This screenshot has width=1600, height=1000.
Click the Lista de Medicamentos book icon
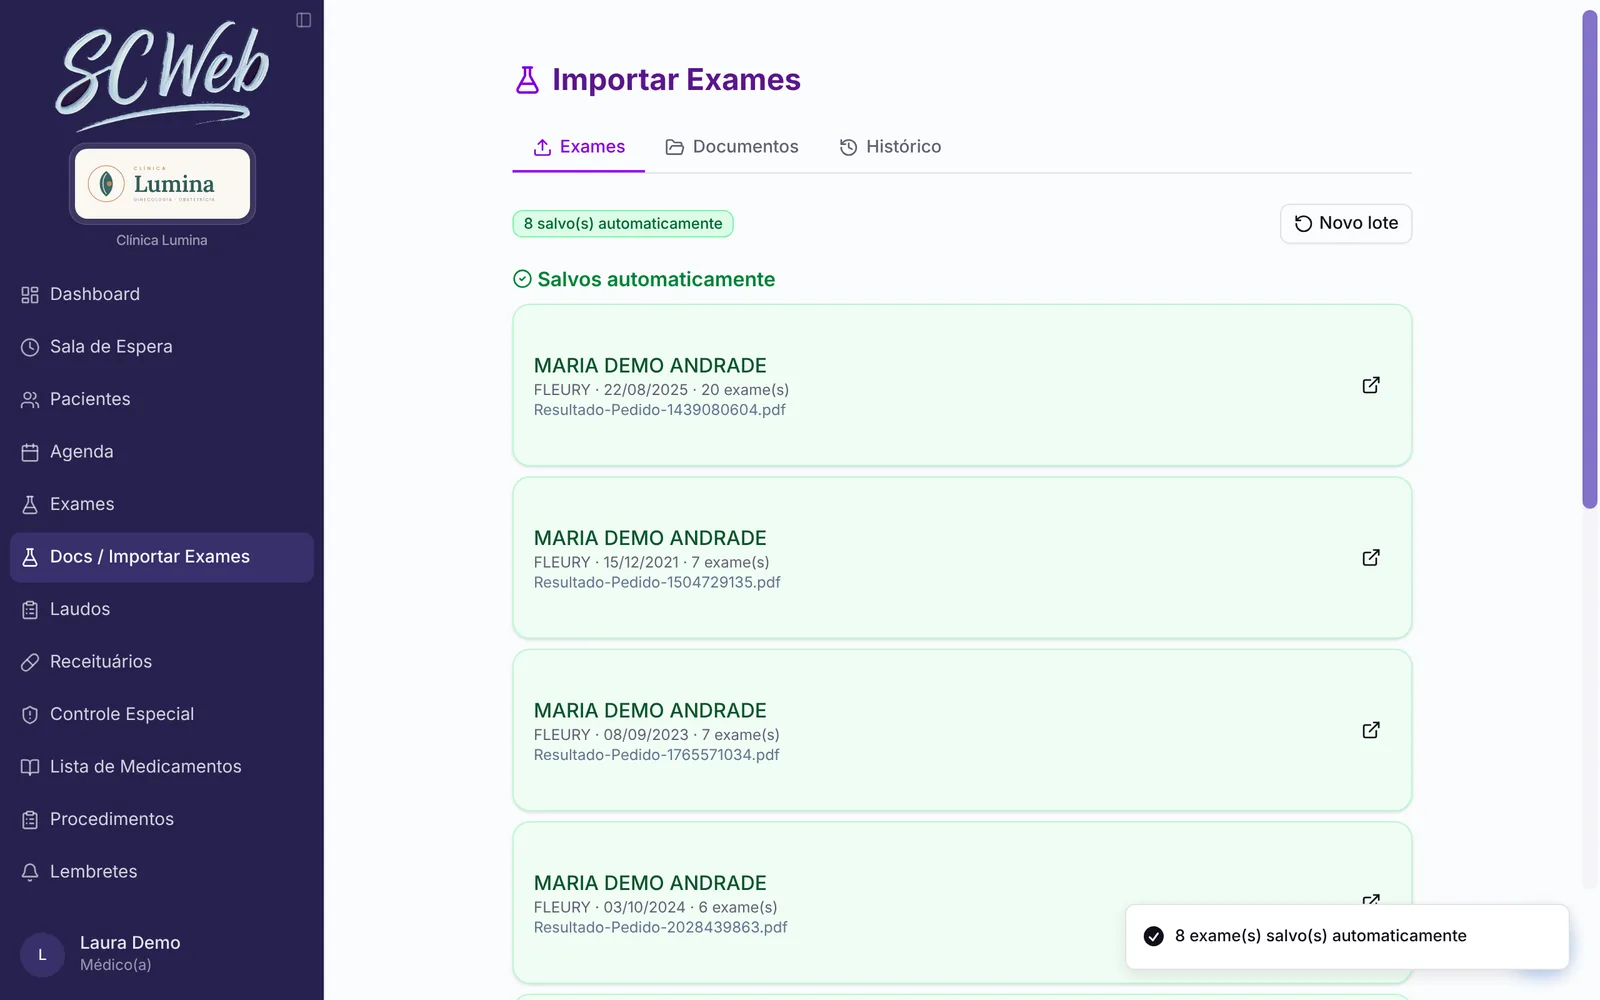[30, 767]
